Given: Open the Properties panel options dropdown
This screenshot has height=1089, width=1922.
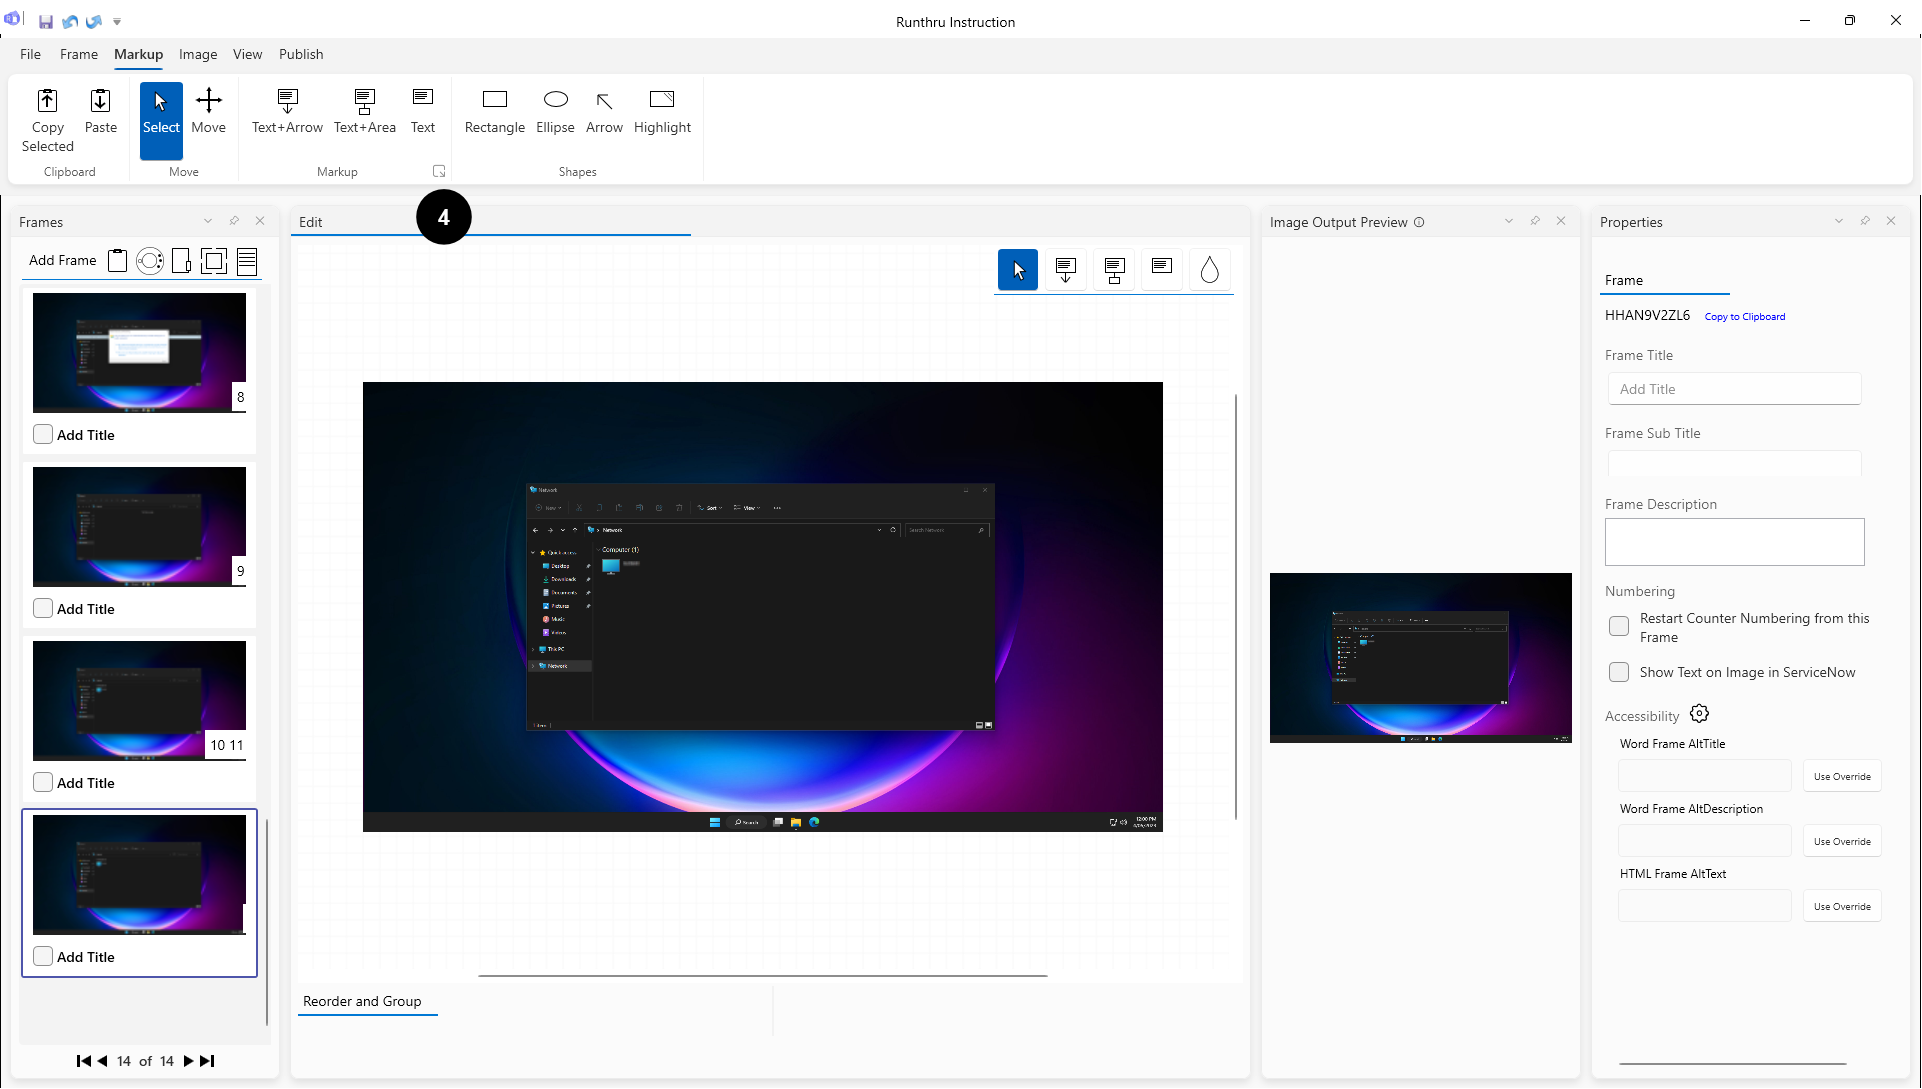Looking at the screenshot, I should pos(1838,221).
